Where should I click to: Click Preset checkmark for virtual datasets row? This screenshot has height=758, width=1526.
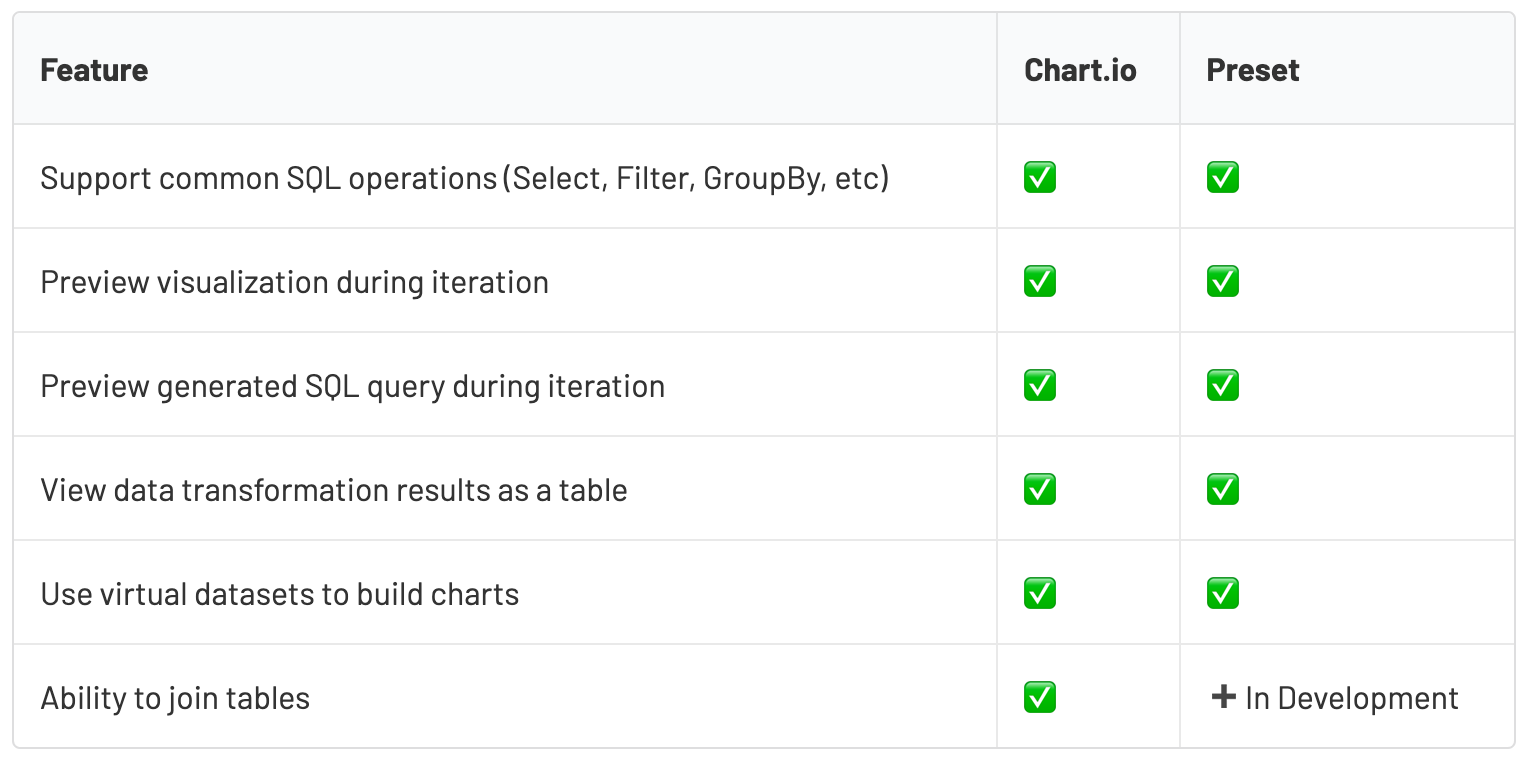pos(1222,594)
